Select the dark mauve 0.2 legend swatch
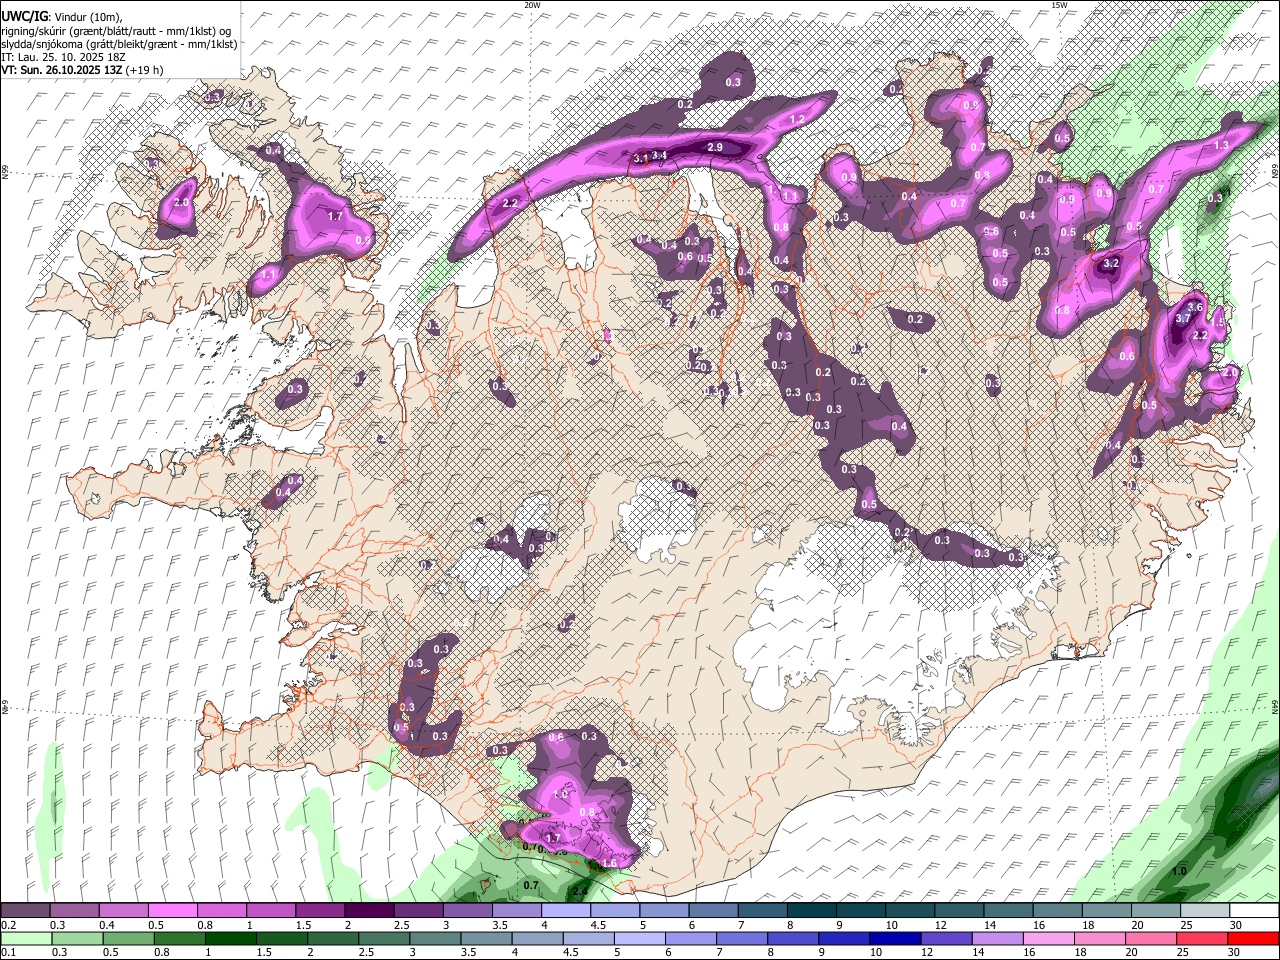Viewport: 1280px width, 960px height. (x=24, y=911)
